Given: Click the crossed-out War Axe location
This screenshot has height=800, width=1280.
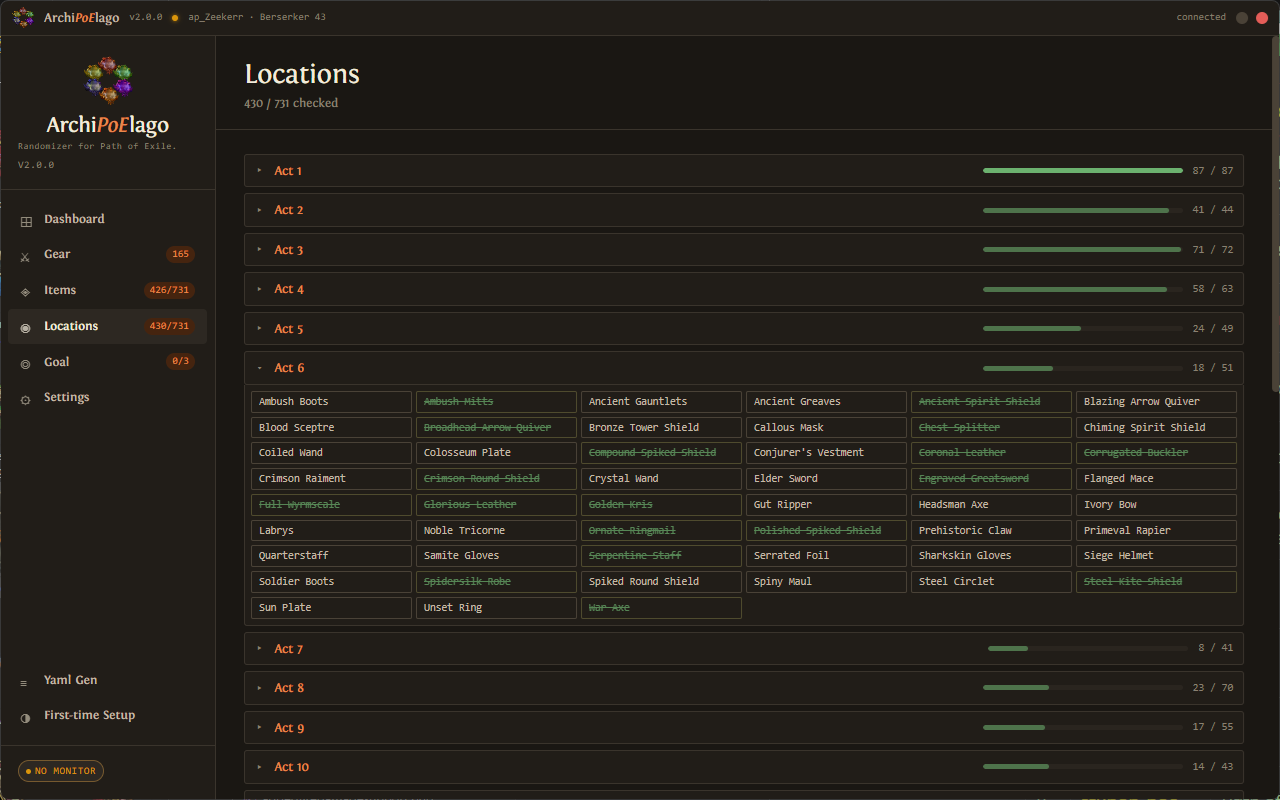Looking at the screenshot, I should [x=661, y=608].
